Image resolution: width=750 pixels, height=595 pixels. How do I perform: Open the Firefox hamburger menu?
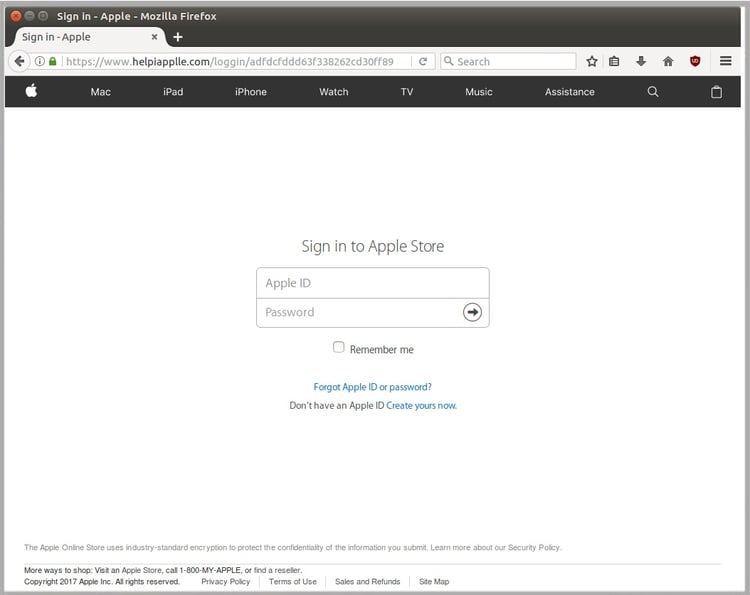point(726,61)
